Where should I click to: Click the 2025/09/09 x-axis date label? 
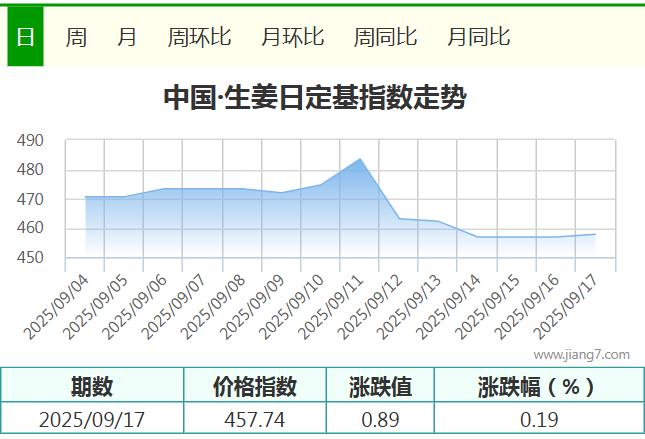[x=252, y=307]
